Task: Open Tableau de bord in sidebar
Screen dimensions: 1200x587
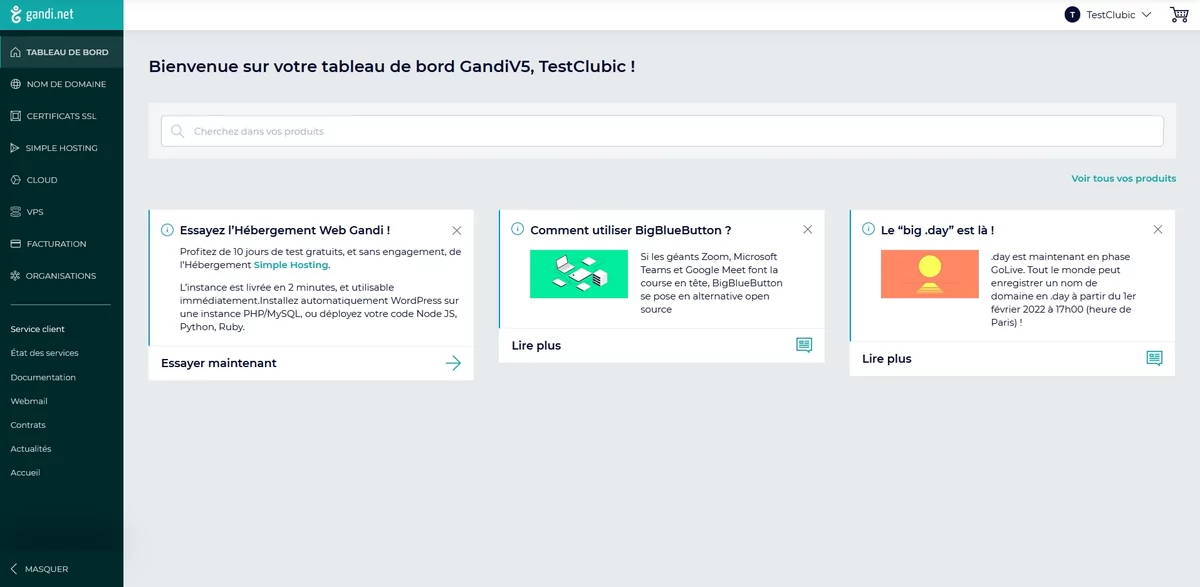Action: [61, 52]
